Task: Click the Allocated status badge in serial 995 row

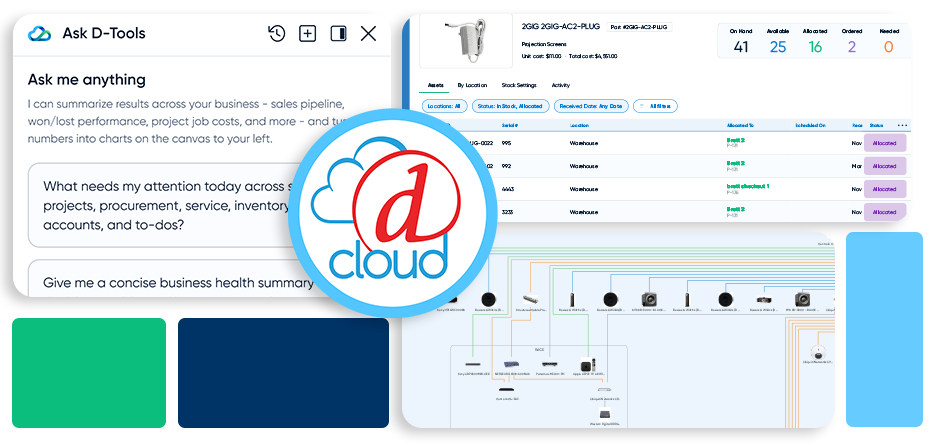Action: [885, 143]
